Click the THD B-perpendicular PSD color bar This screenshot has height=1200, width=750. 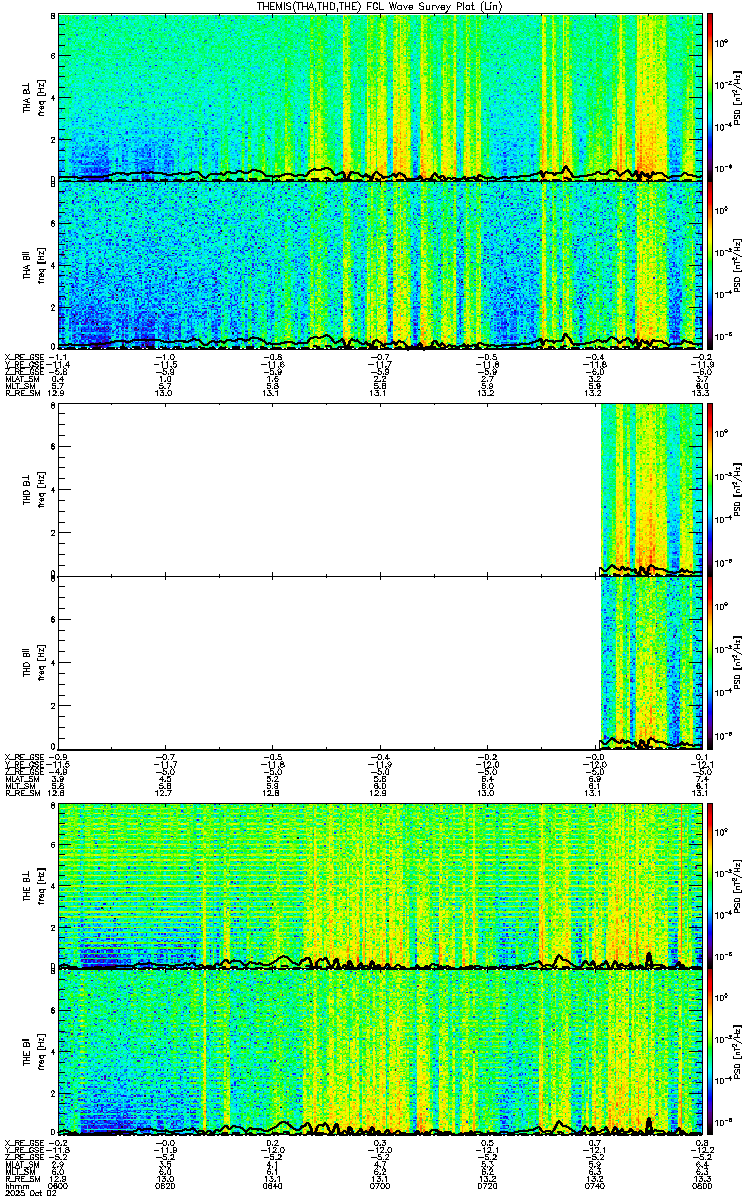point(710,490)
